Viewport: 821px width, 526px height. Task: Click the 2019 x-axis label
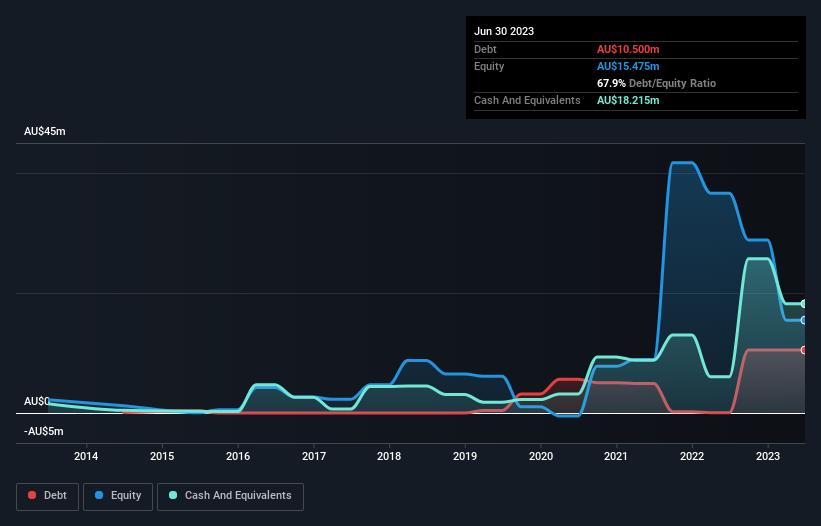coord(465,456)
